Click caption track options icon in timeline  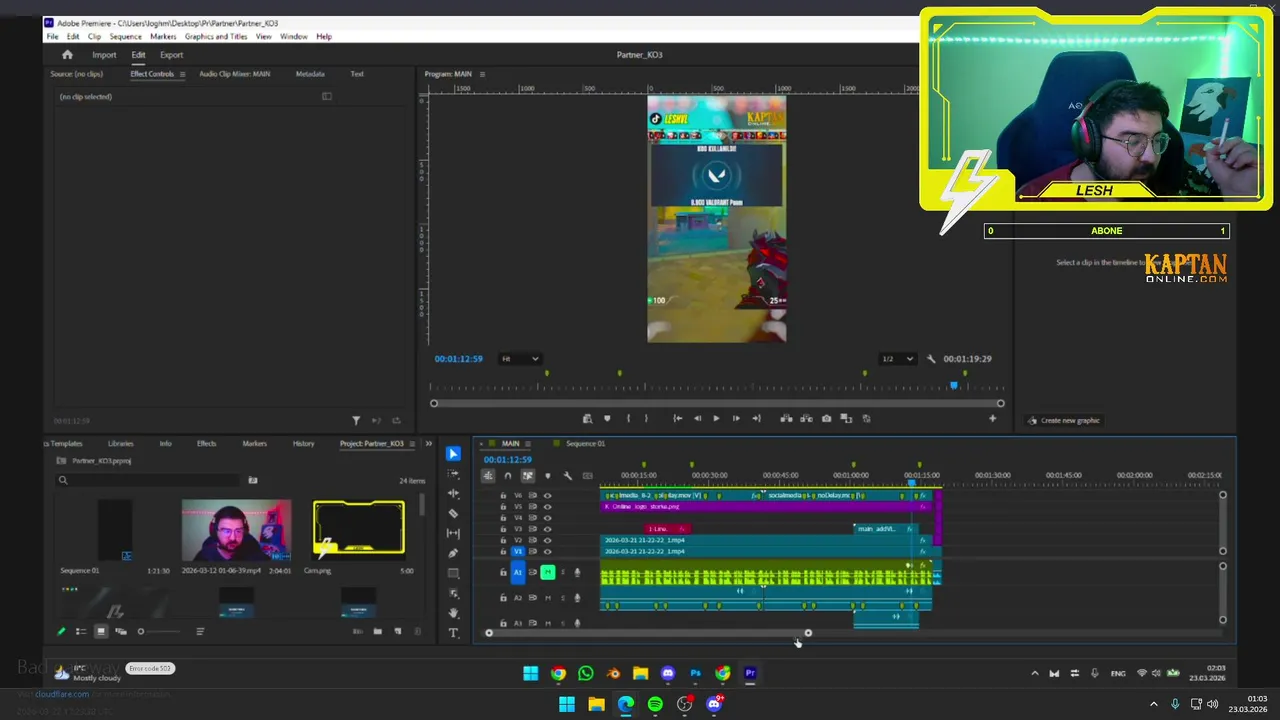[587, 476]
